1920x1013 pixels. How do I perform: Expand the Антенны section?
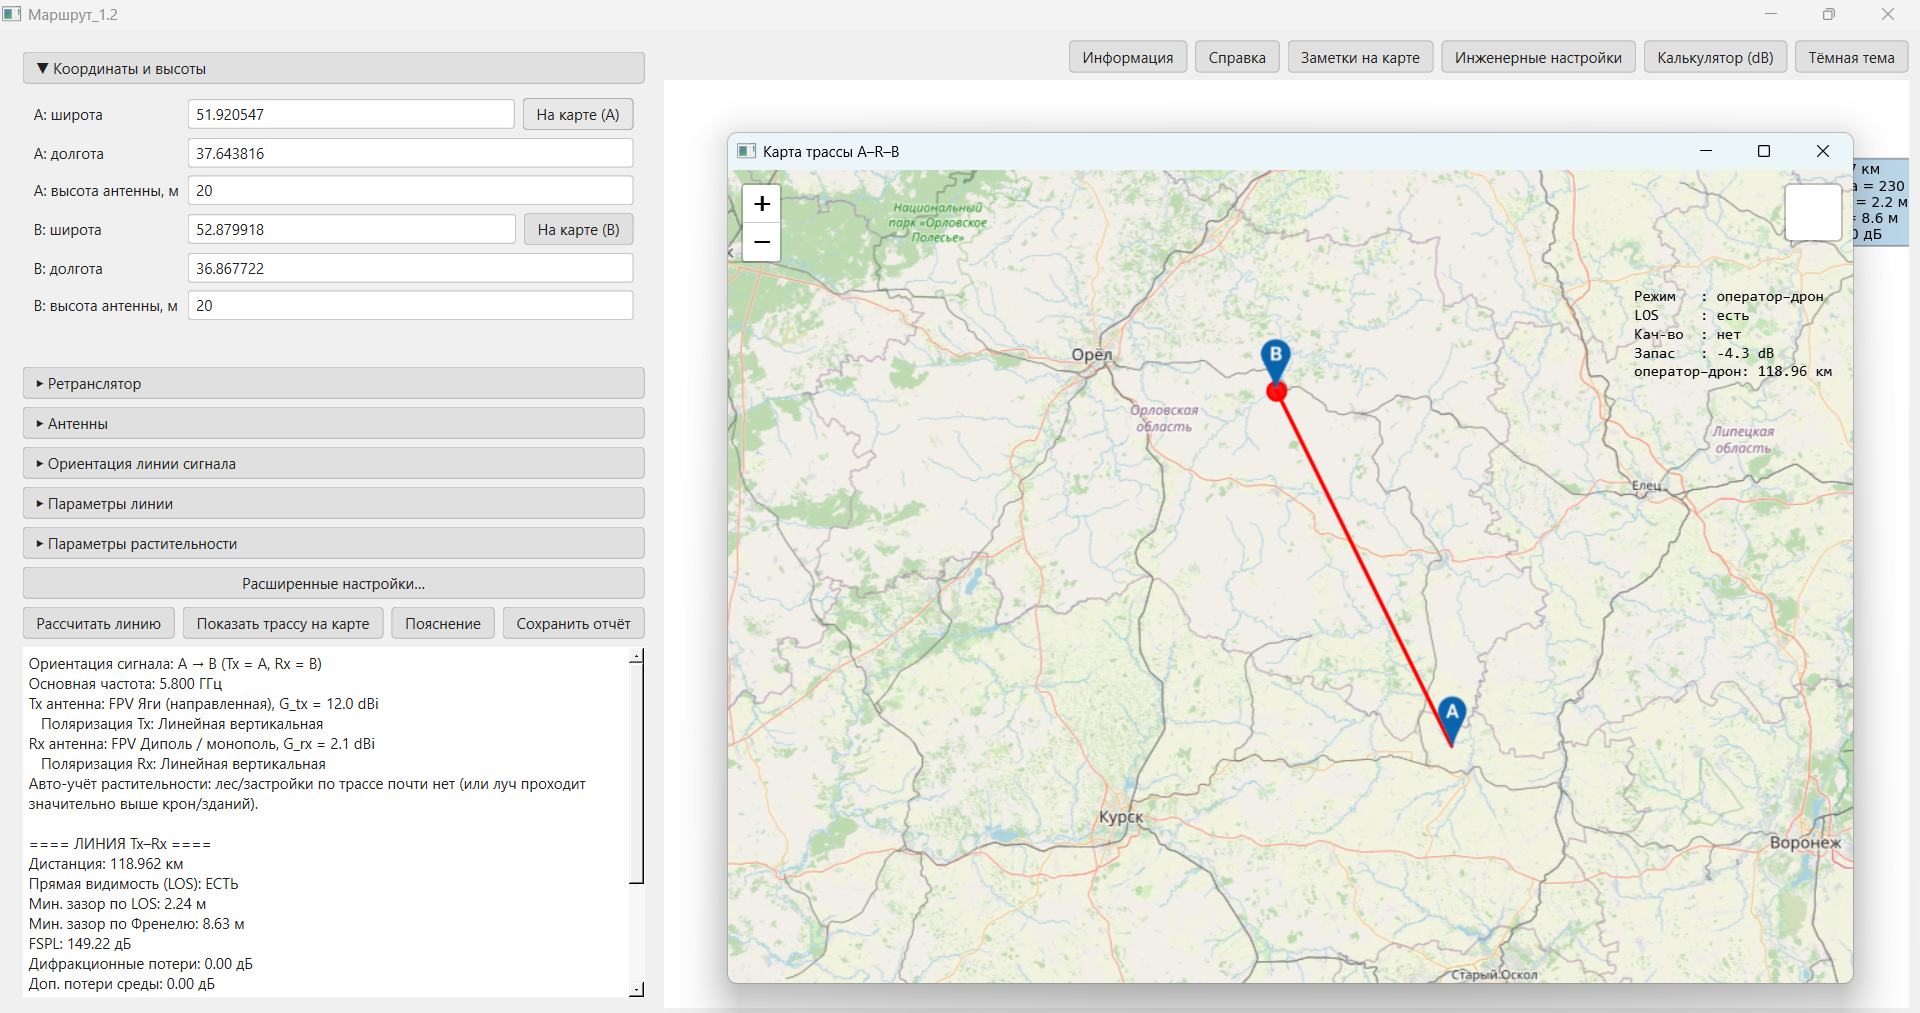click(x=333, y=424)
